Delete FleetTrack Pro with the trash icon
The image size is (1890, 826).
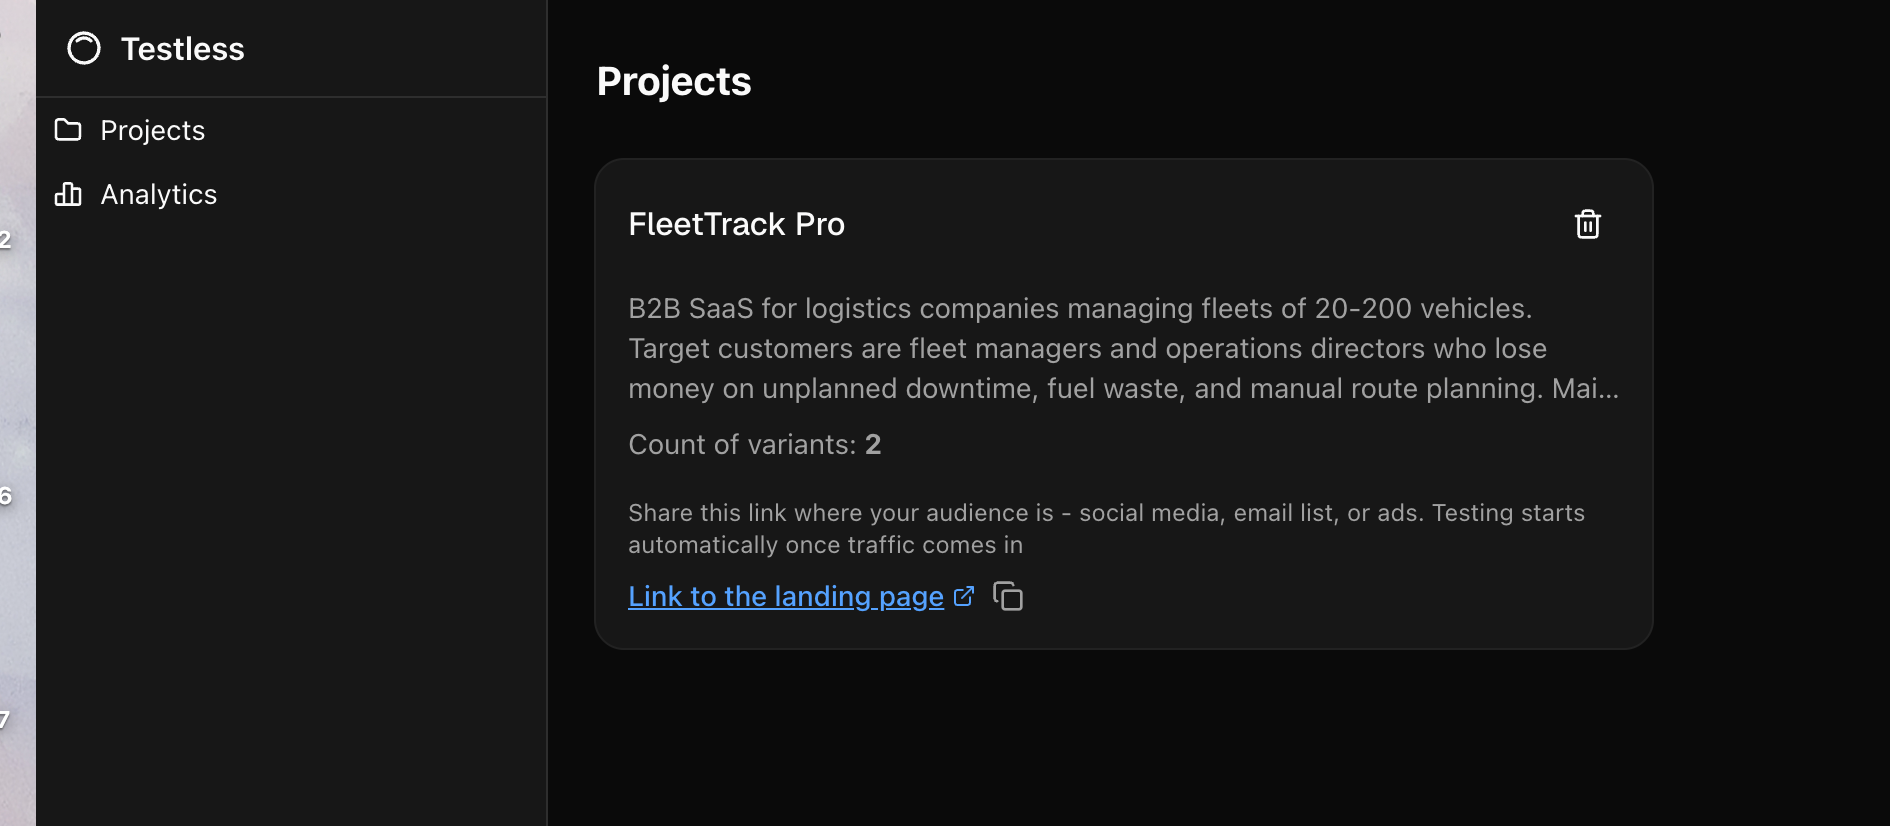[1588, 224]
